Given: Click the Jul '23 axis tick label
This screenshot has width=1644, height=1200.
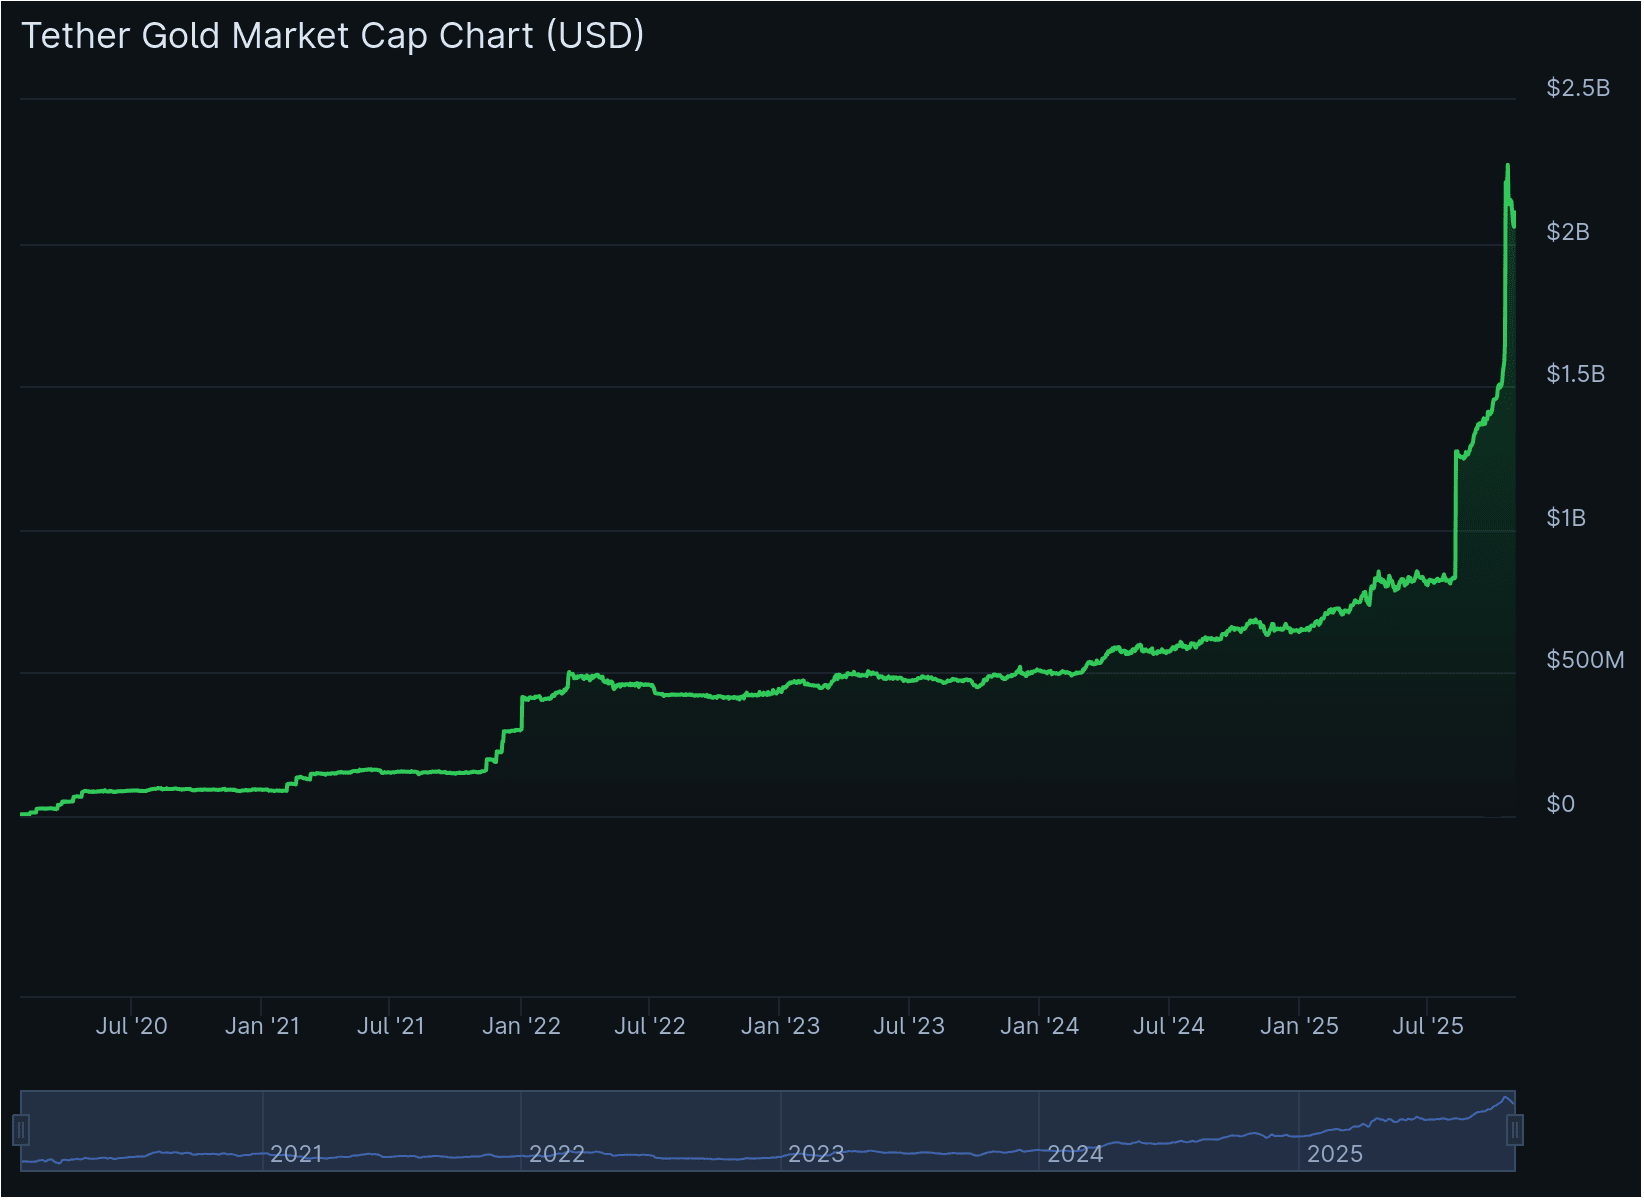Looking at the screenshot, I should (909, 1025).
